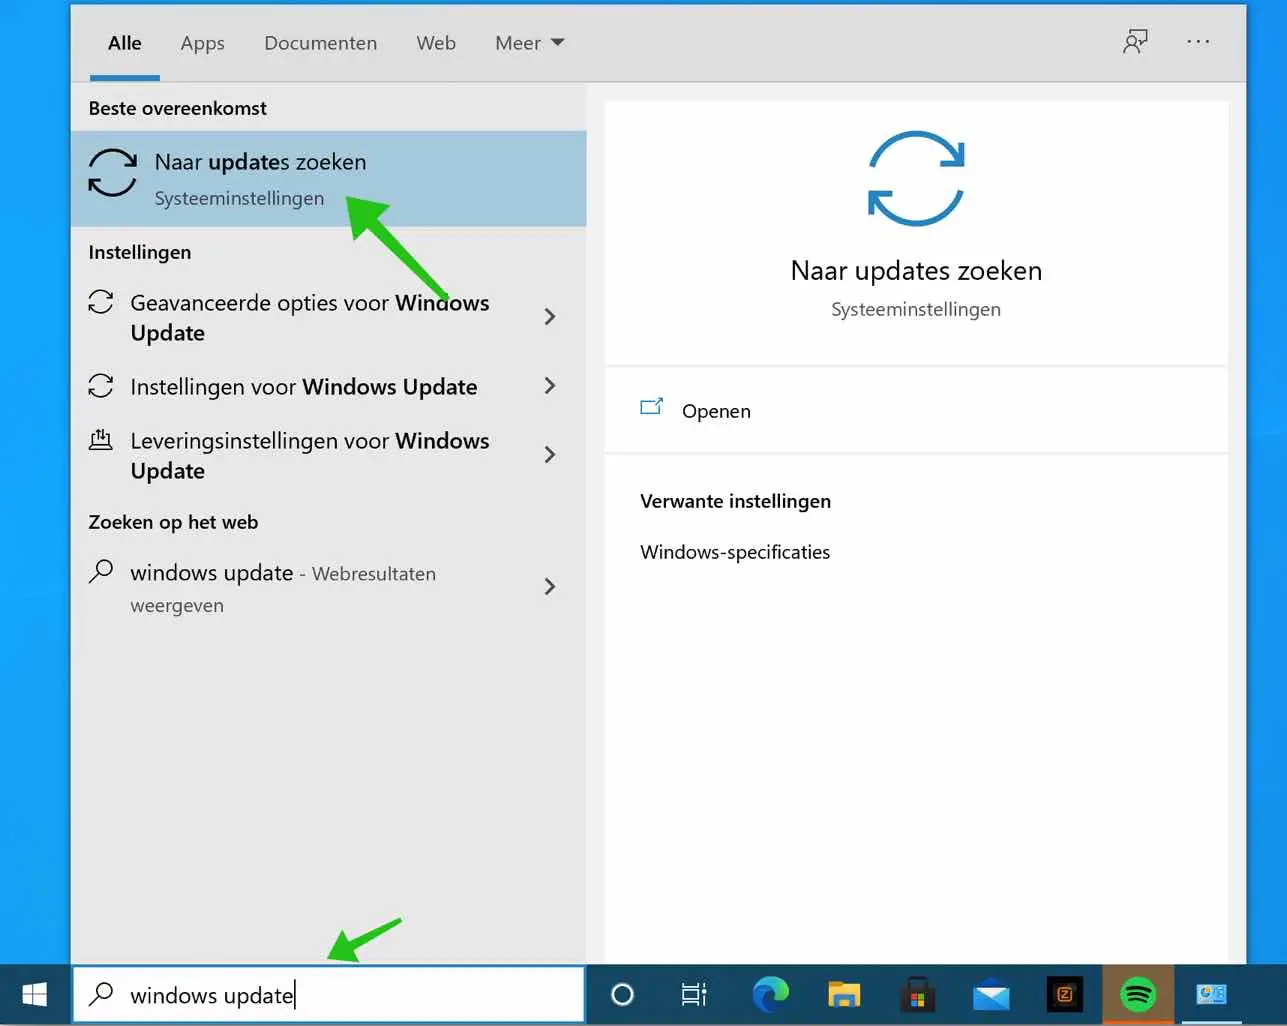
Task: Switch to the Apps tab
Action: 202,43
